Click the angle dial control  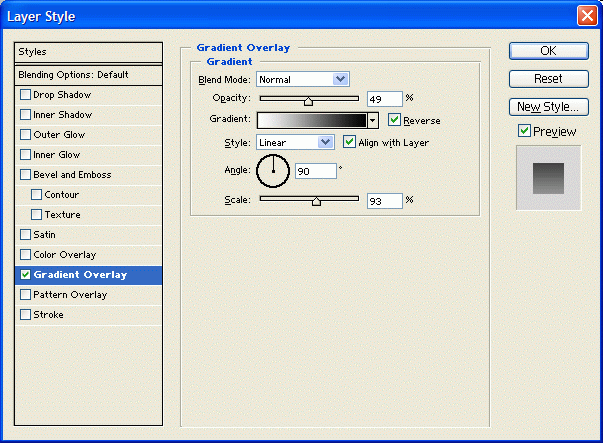[272, 172]
